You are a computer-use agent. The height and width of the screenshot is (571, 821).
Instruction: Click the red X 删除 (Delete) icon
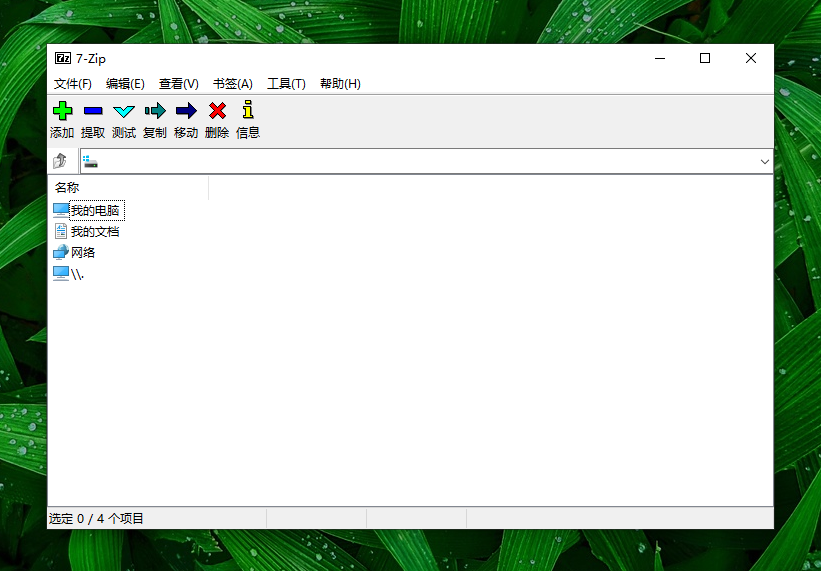217,111
